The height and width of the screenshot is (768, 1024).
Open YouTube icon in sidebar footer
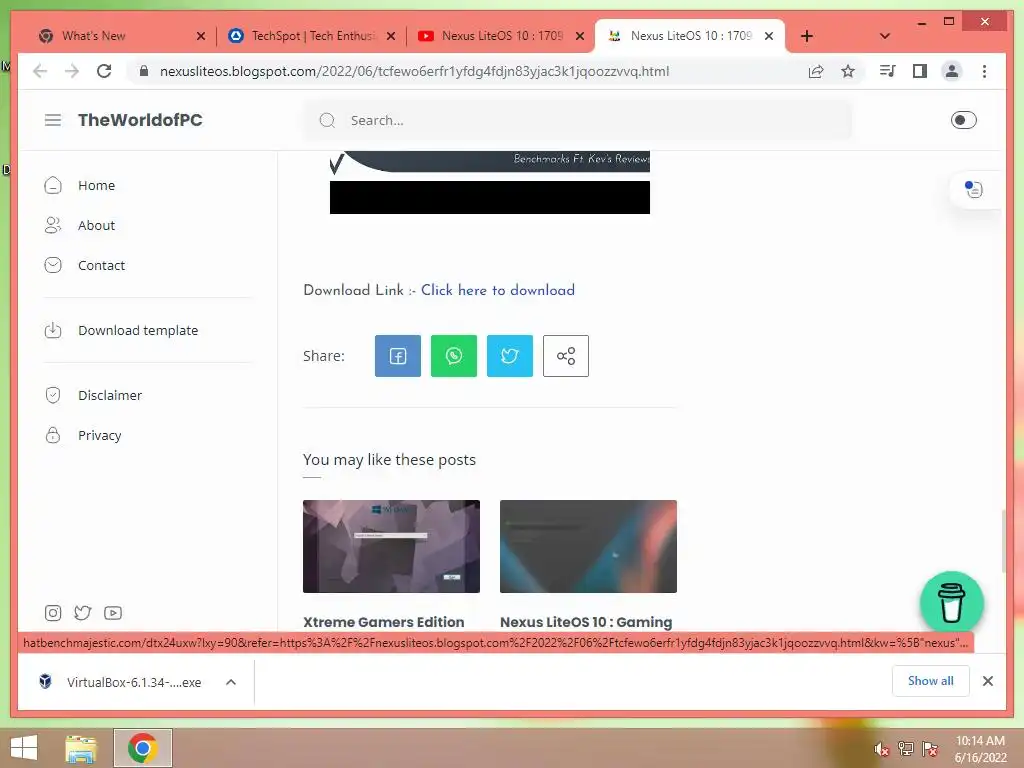click(112, 613)
